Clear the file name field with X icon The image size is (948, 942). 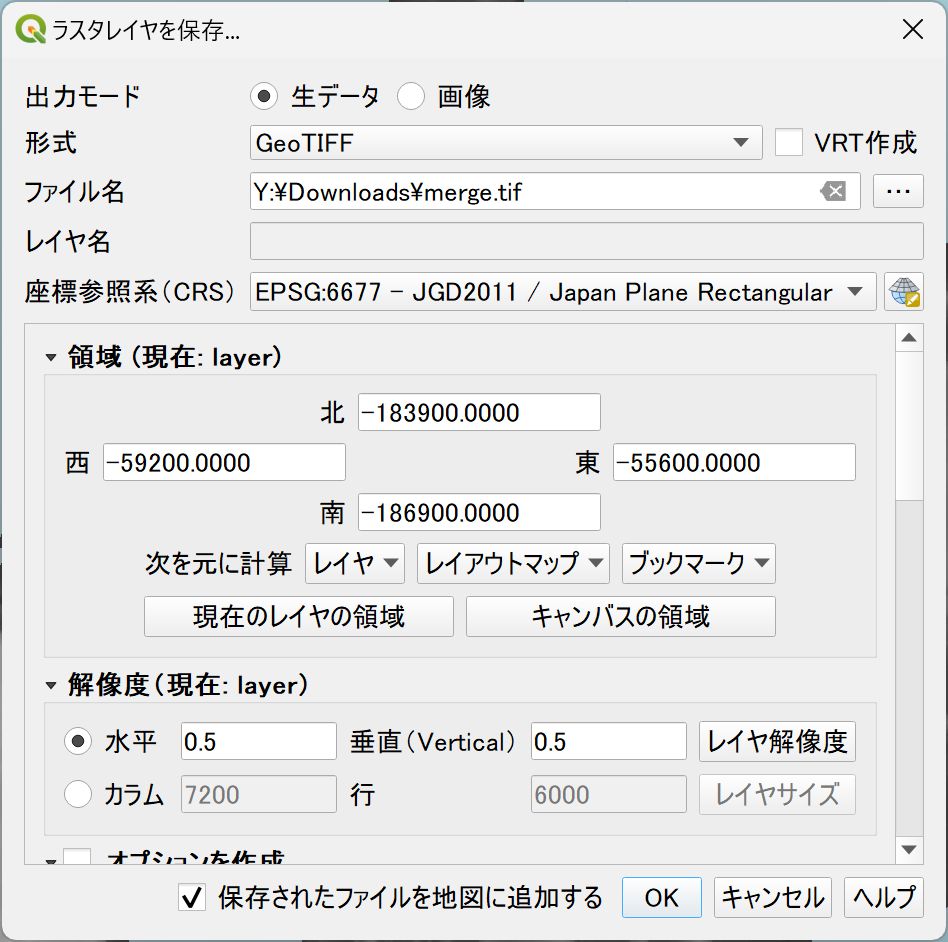click(834, 192)
